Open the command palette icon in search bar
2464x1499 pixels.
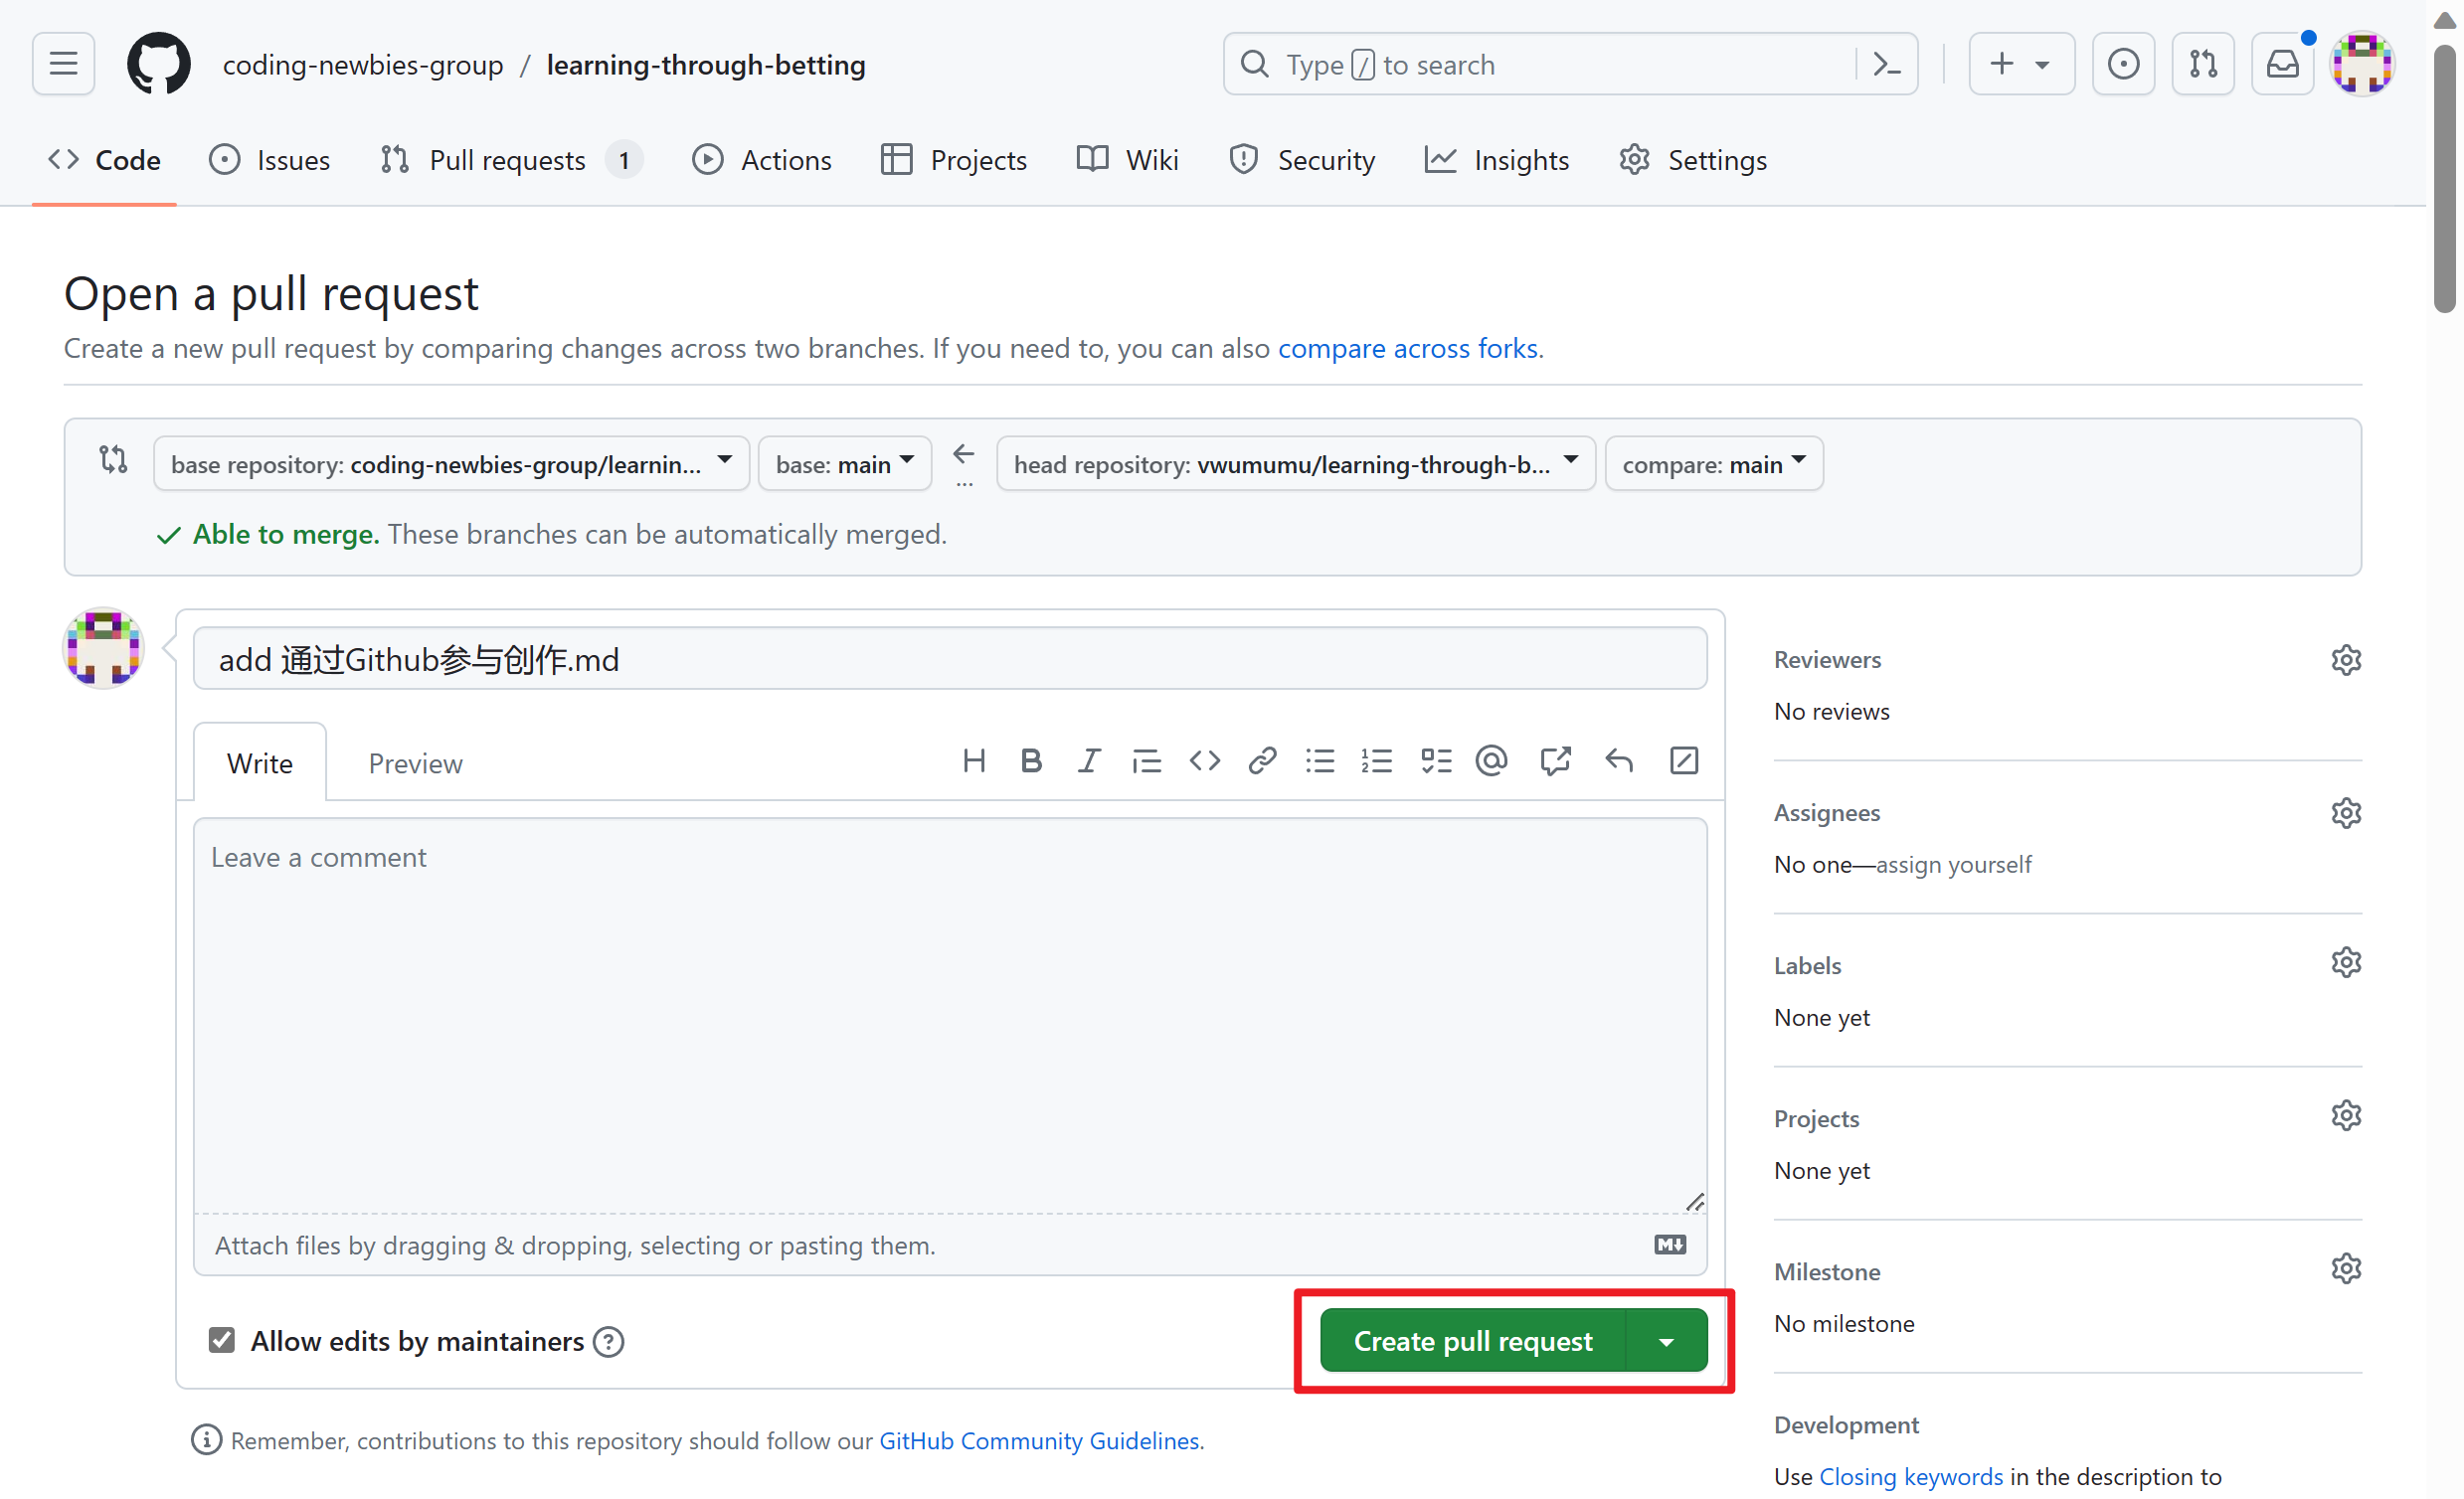point(1886,65)
